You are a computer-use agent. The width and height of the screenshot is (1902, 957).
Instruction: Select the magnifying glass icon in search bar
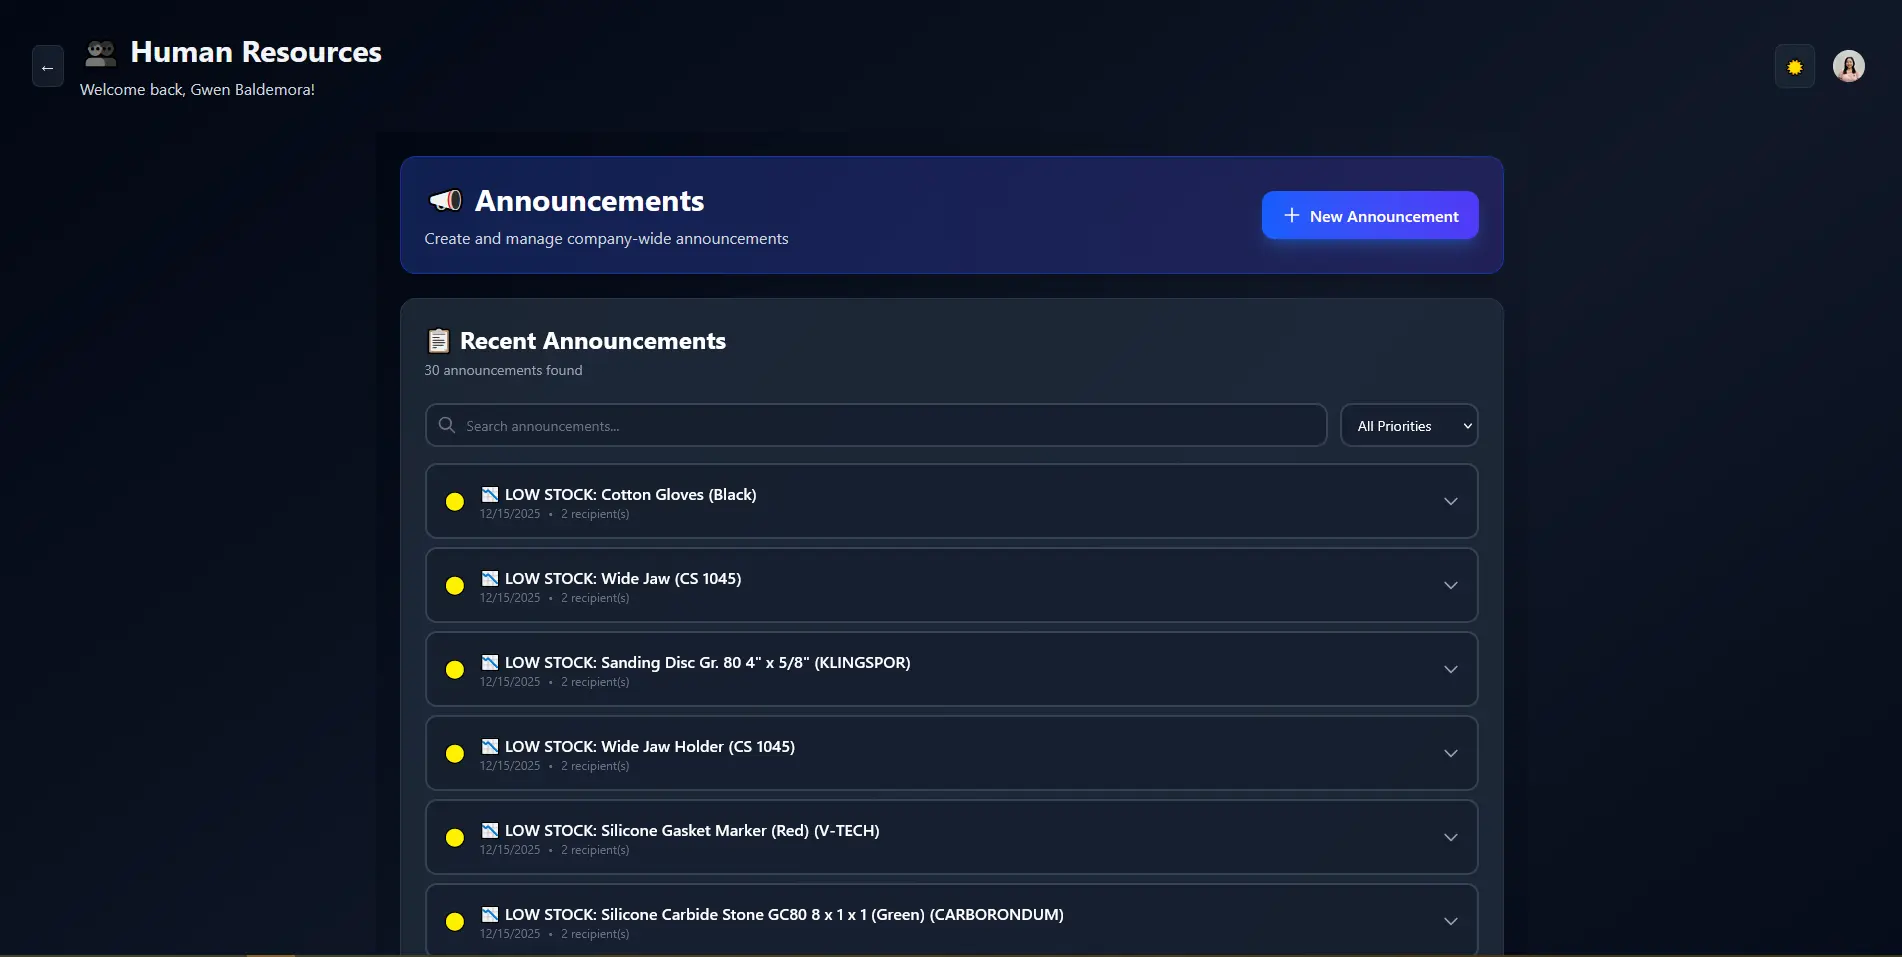coord(447,425)
